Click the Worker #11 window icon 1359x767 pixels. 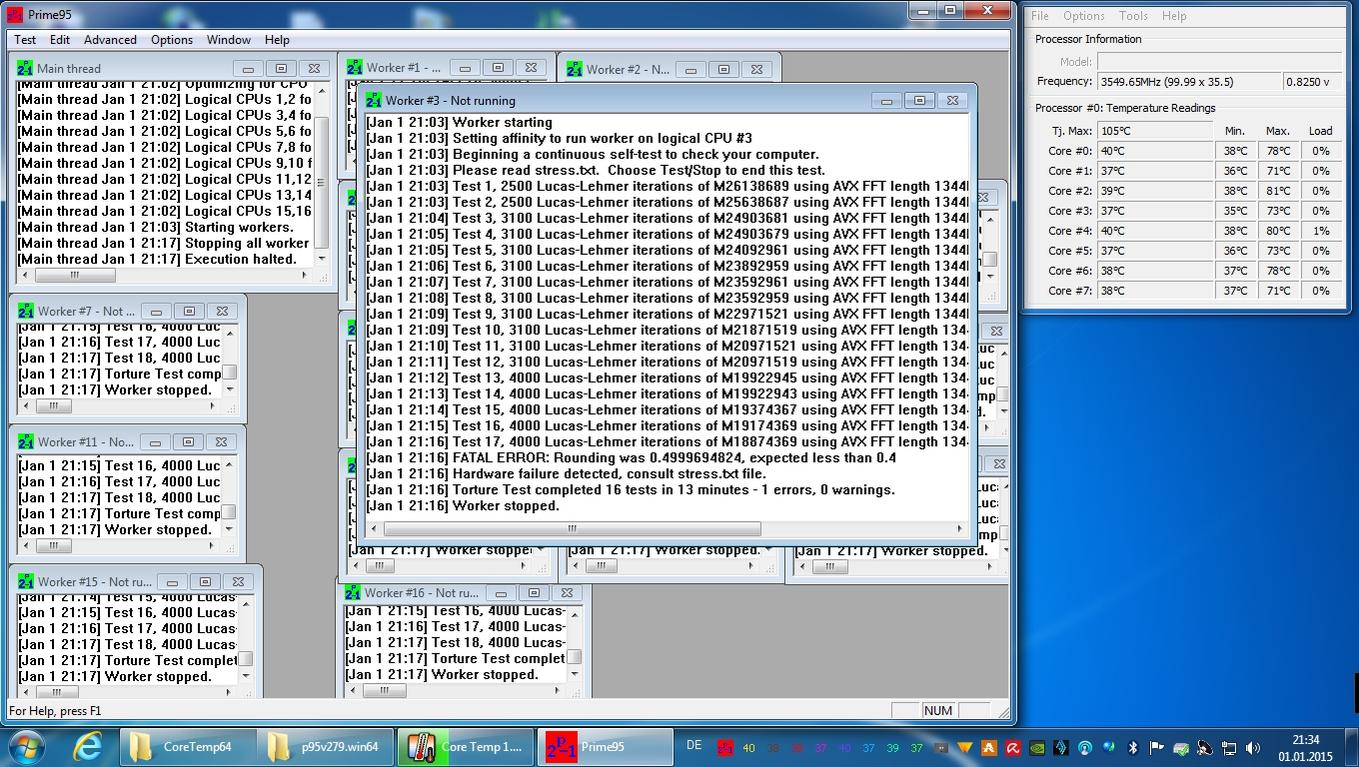(x=26, y=441)
